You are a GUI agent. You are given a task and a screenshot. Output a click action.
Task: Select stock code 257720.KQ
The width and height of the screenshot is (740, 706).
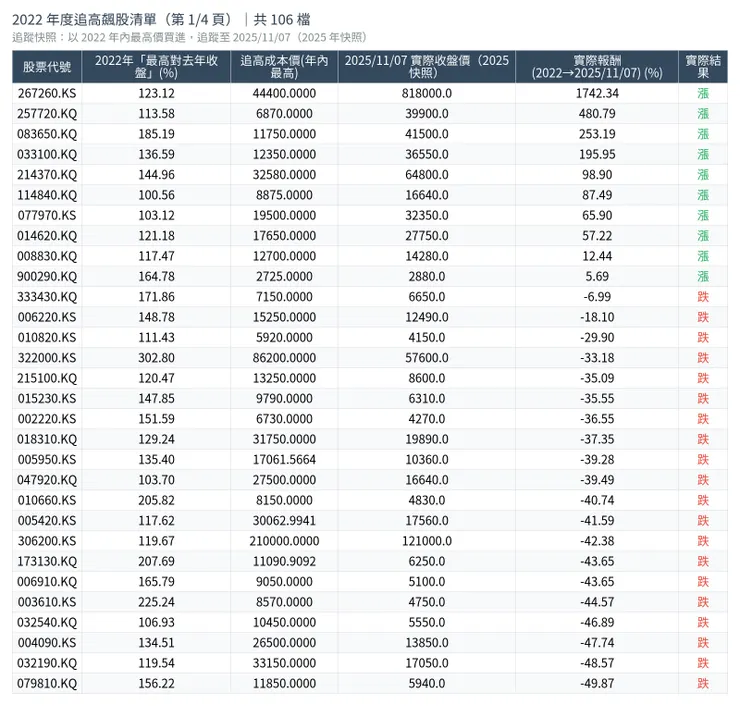47,114
